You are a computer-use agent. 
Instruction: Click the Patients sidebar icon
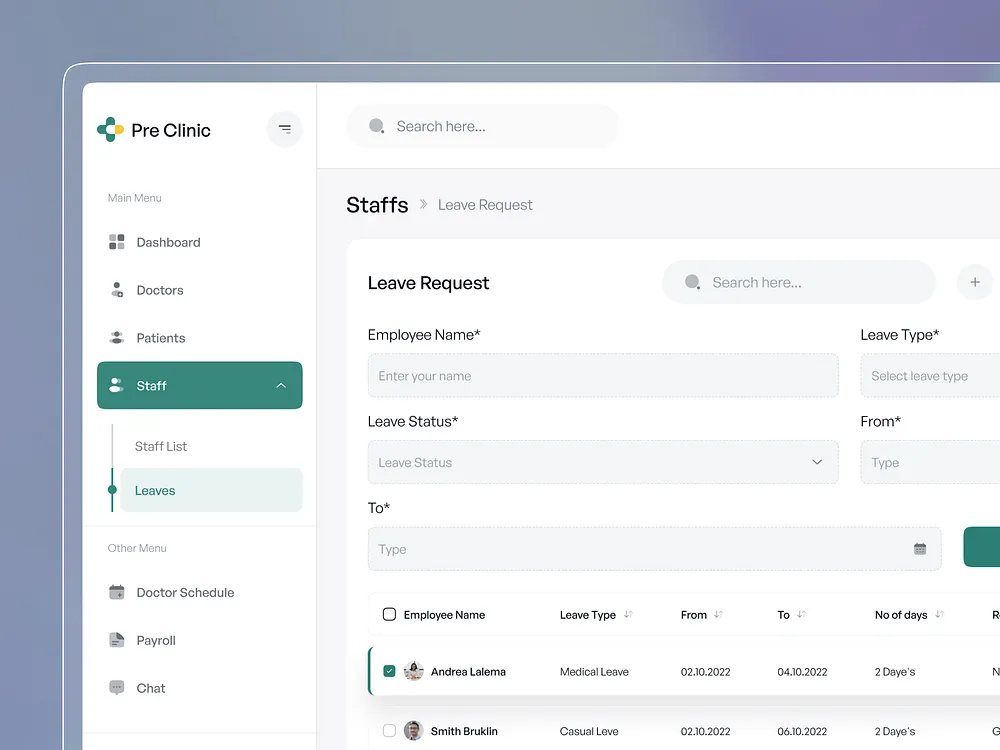tap(116, 338)
